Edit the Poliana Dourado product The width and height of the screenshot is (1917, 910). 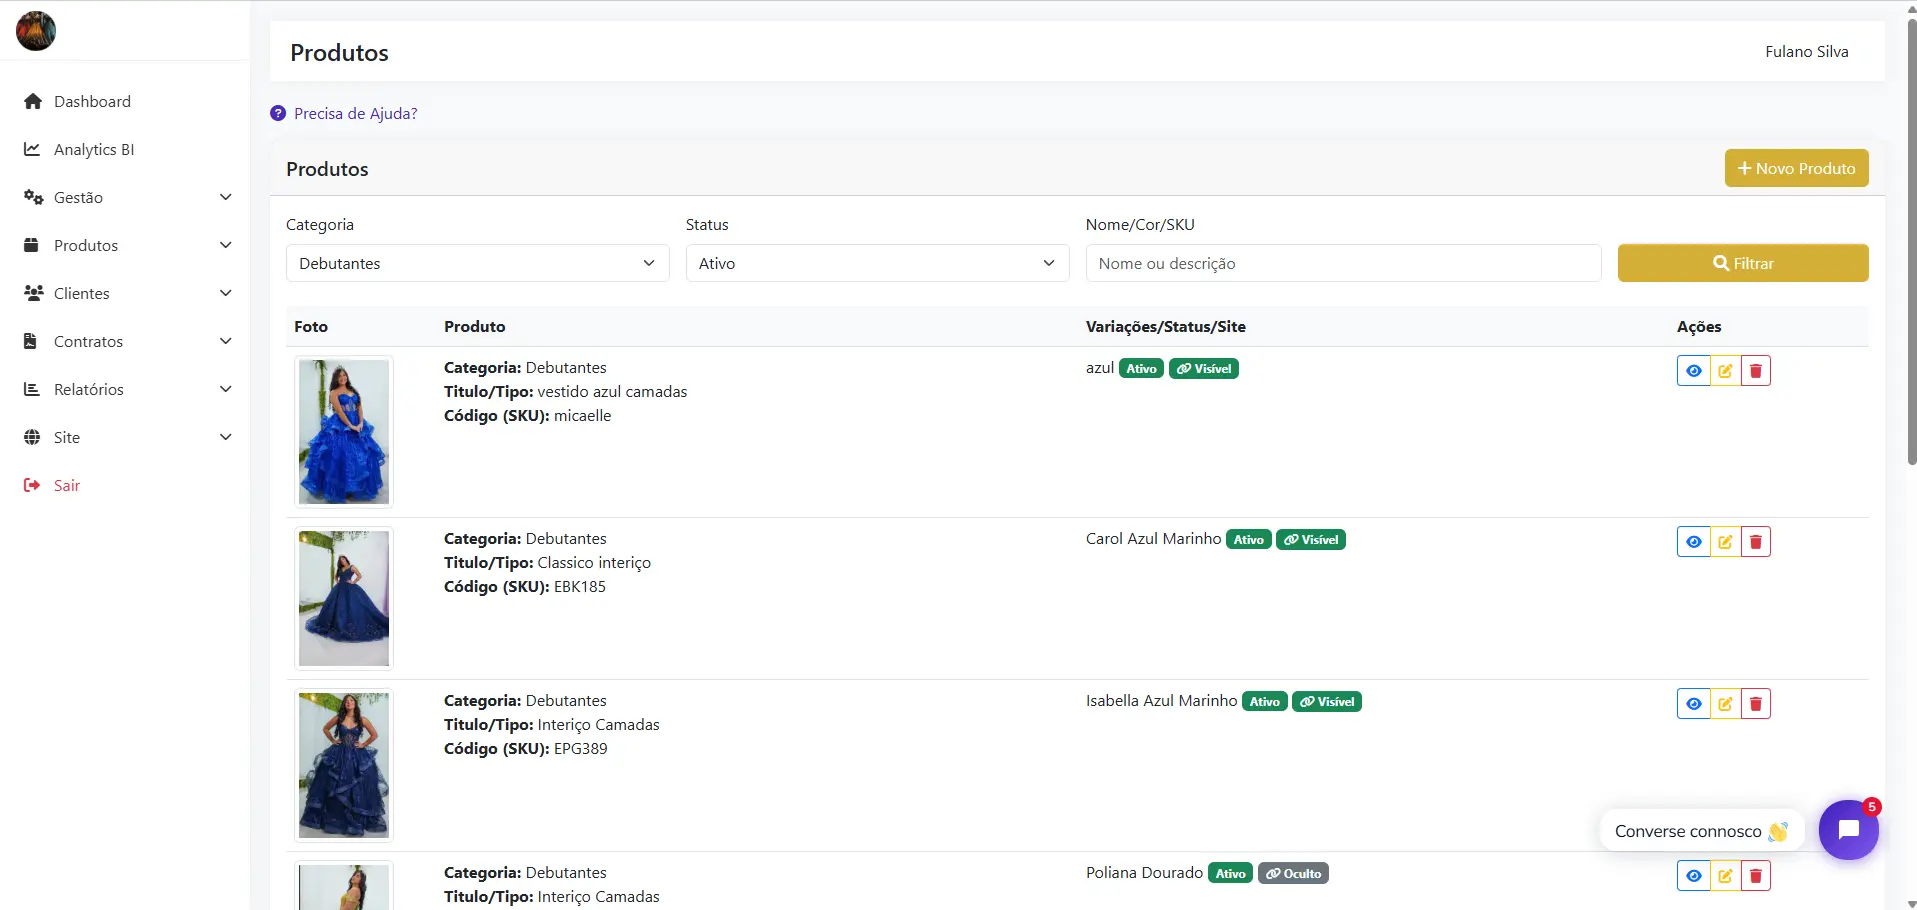[1725, 876]
